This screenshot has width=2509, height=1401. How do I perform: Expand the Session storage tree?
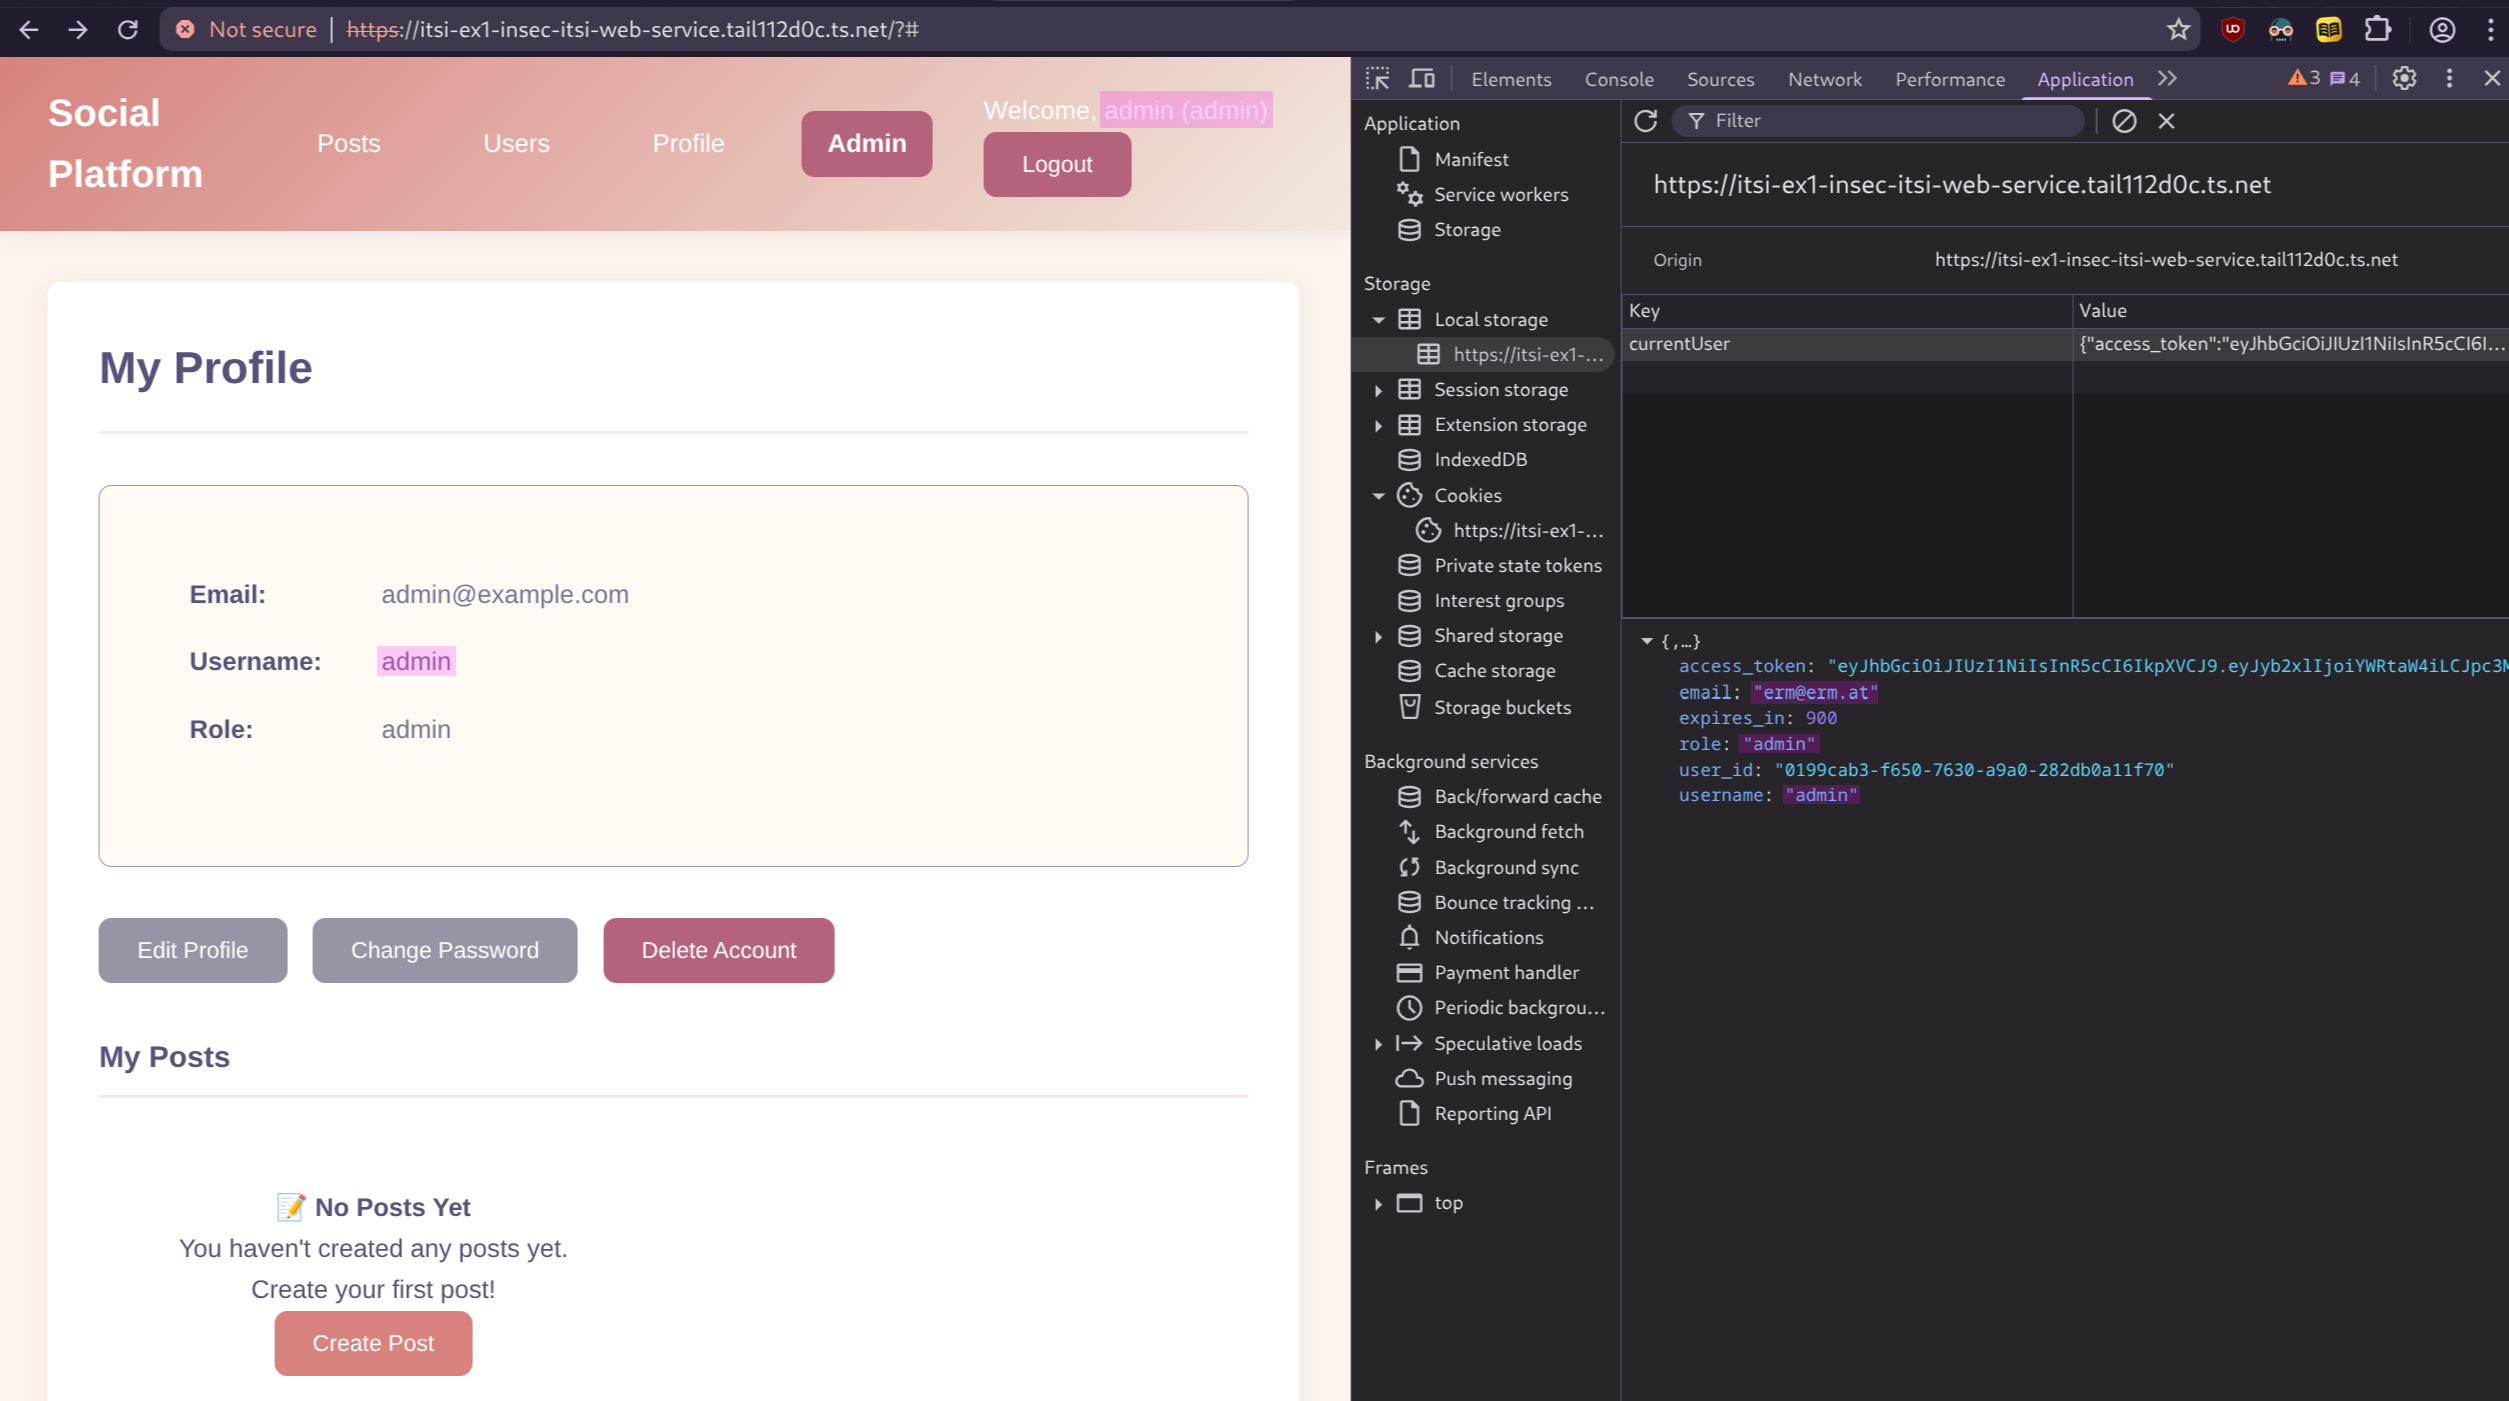click(1378, 390)
